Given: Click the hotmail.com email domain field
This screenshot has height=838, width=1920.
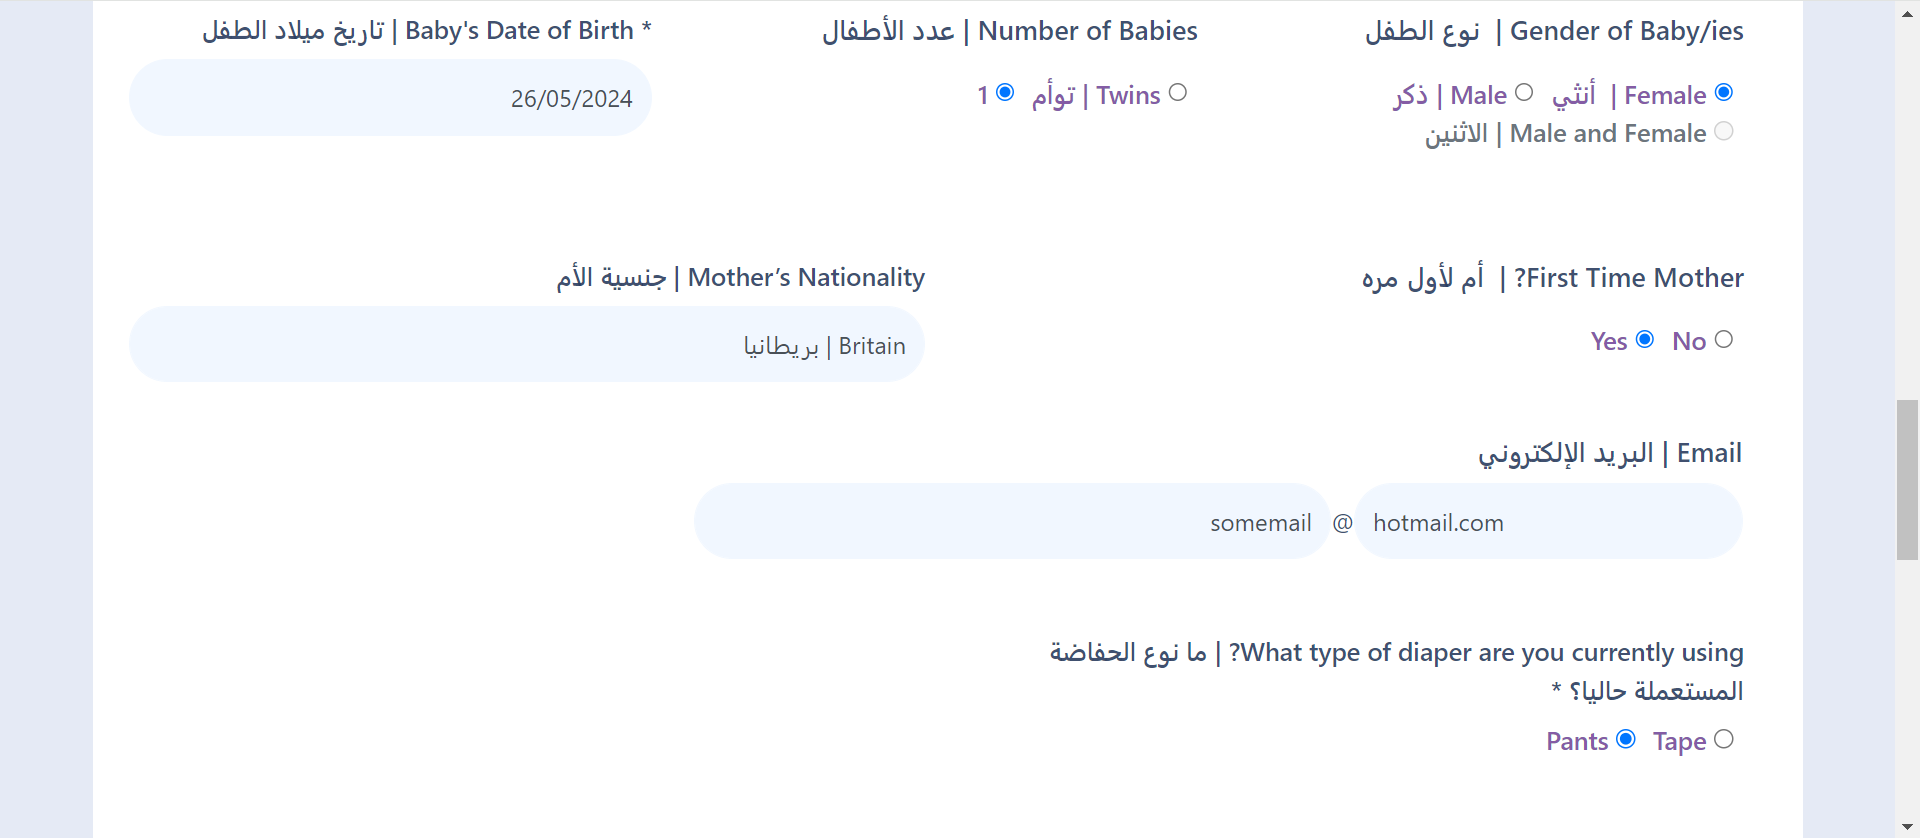Looking at the screenshot, I should point(1548,522).
